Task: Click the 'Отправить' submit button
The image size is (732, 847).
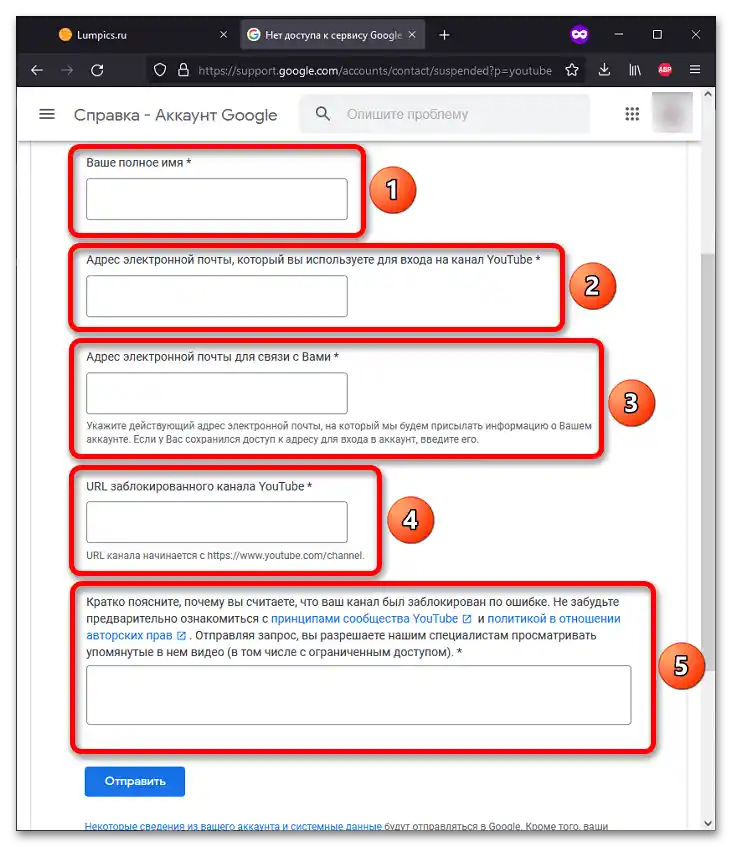Action: click(x=135, y=782)
